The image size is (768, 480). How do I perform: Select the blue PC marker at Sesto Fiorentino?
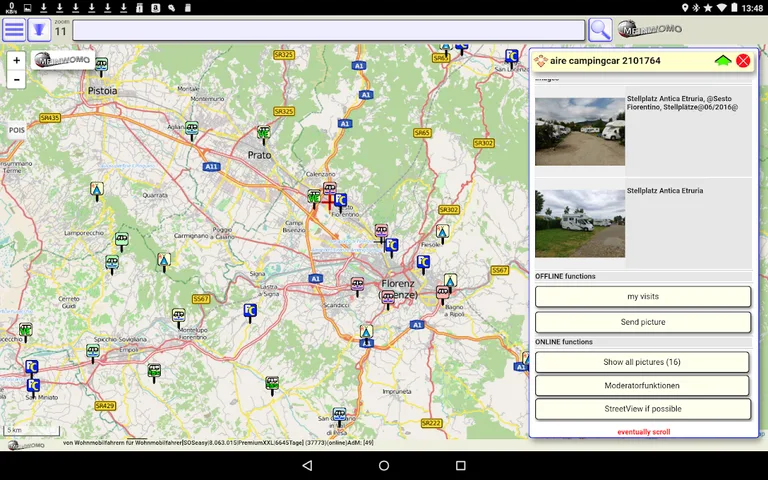[x=340, y=200]
